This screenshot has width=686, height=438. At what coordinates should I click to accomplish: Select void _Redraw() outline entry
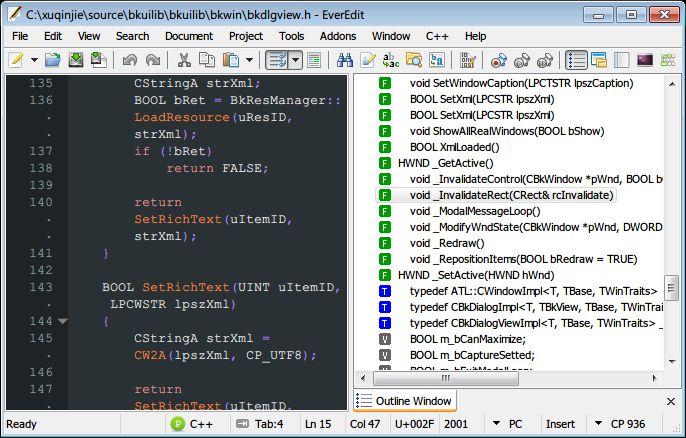[447, 243]
